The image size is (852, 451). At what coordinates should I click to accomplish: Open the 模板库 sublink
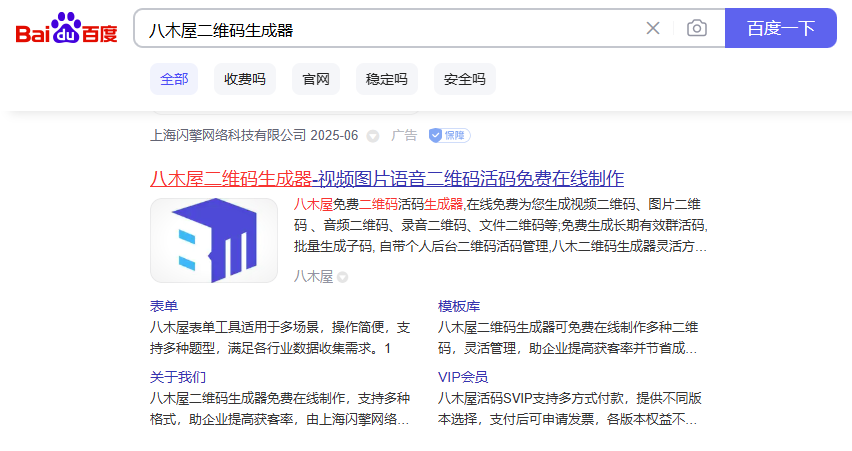coord(459,306)
